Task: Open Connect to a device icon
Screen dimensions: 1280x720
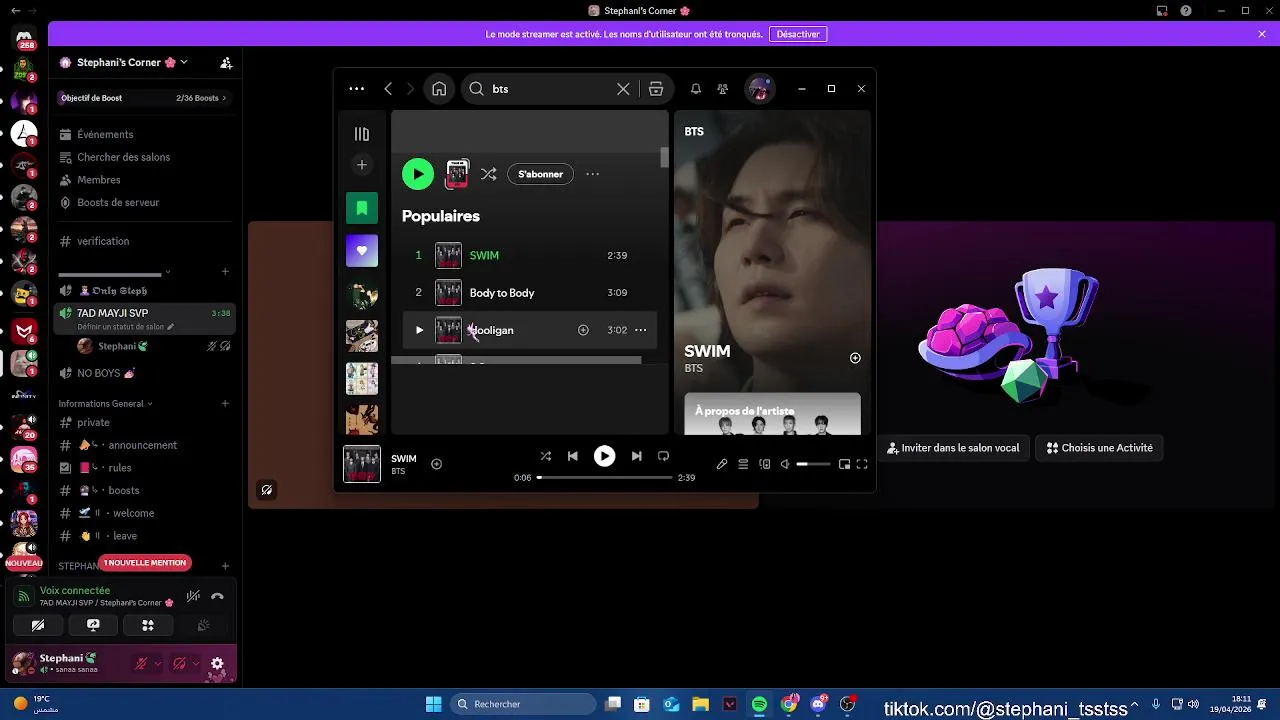Action: click(x=765, y=464)
